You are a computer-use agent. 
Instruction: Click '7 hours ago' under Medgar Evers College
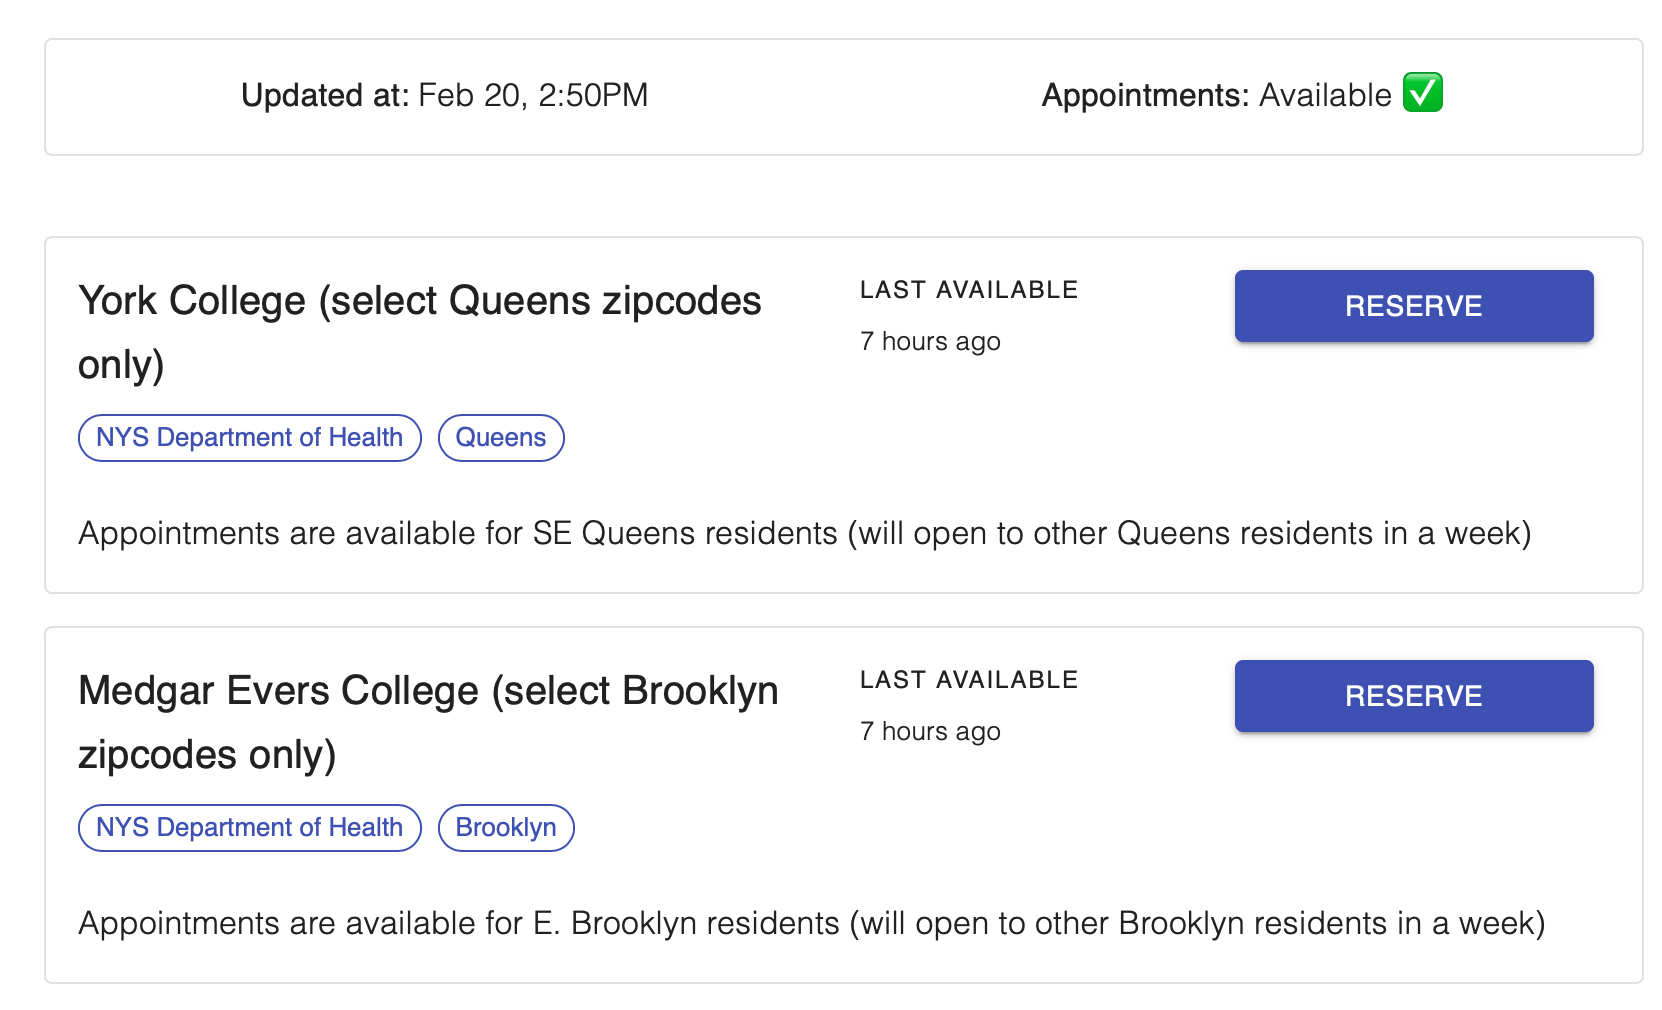point(930,732)
